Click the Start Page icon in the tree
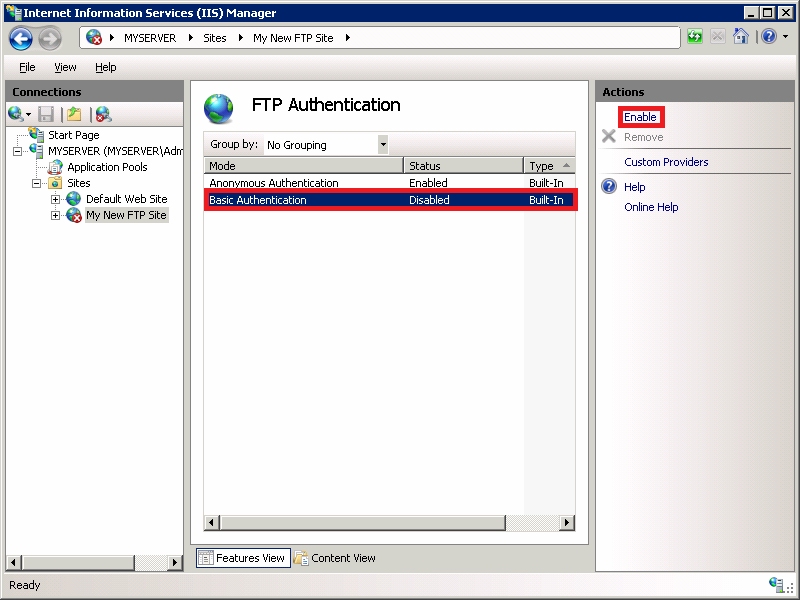 (x=37, y=134)
